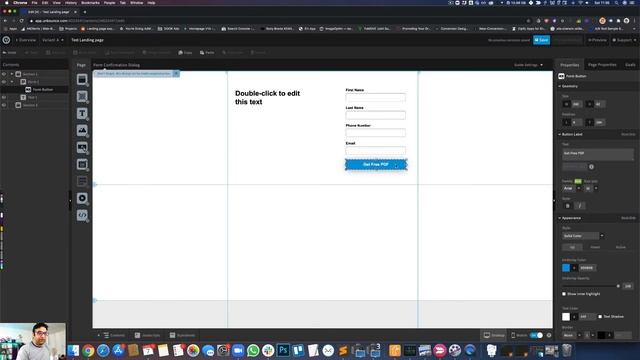Select the Image widget tool
Image resolution: width=640 pixels, height=360 pixels.
[x=82, y=131]
